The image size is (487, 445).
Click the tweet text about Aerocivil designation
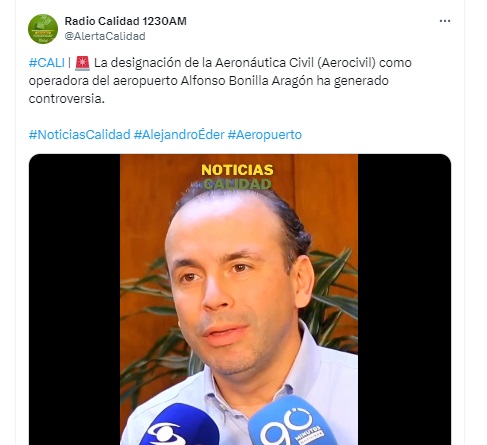[220, 81]
